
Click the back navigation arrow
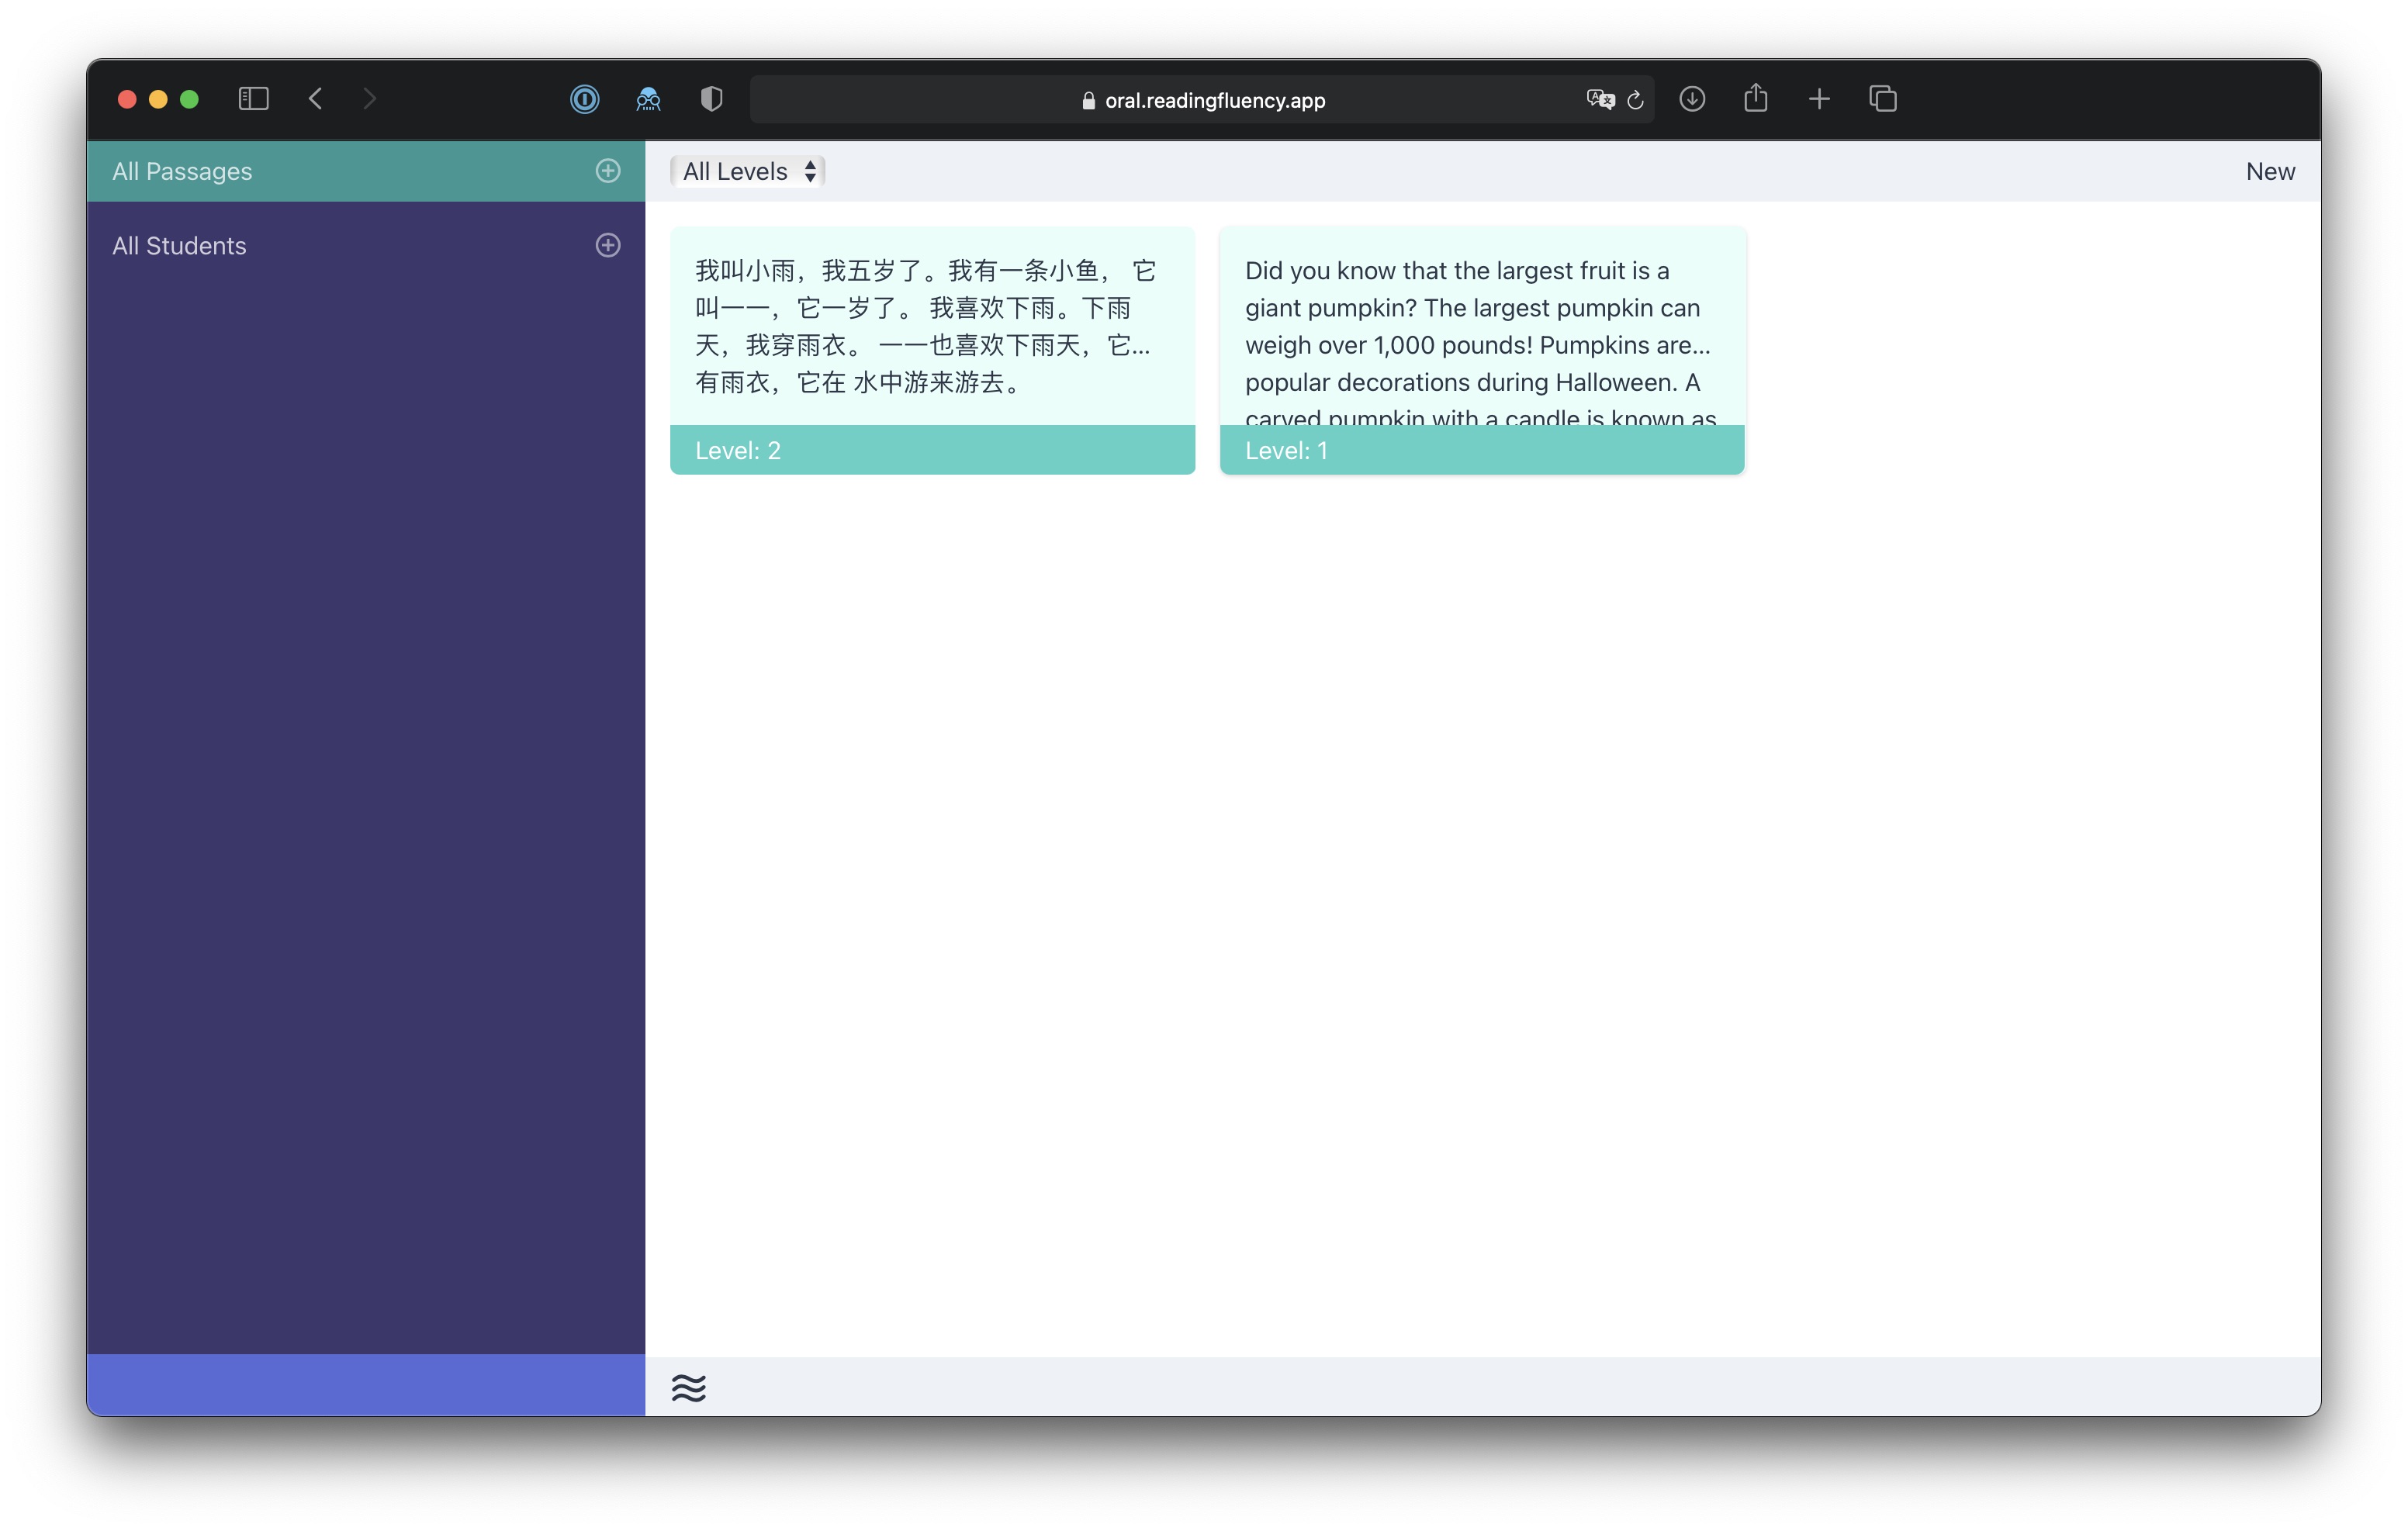(x=315, y=98)
